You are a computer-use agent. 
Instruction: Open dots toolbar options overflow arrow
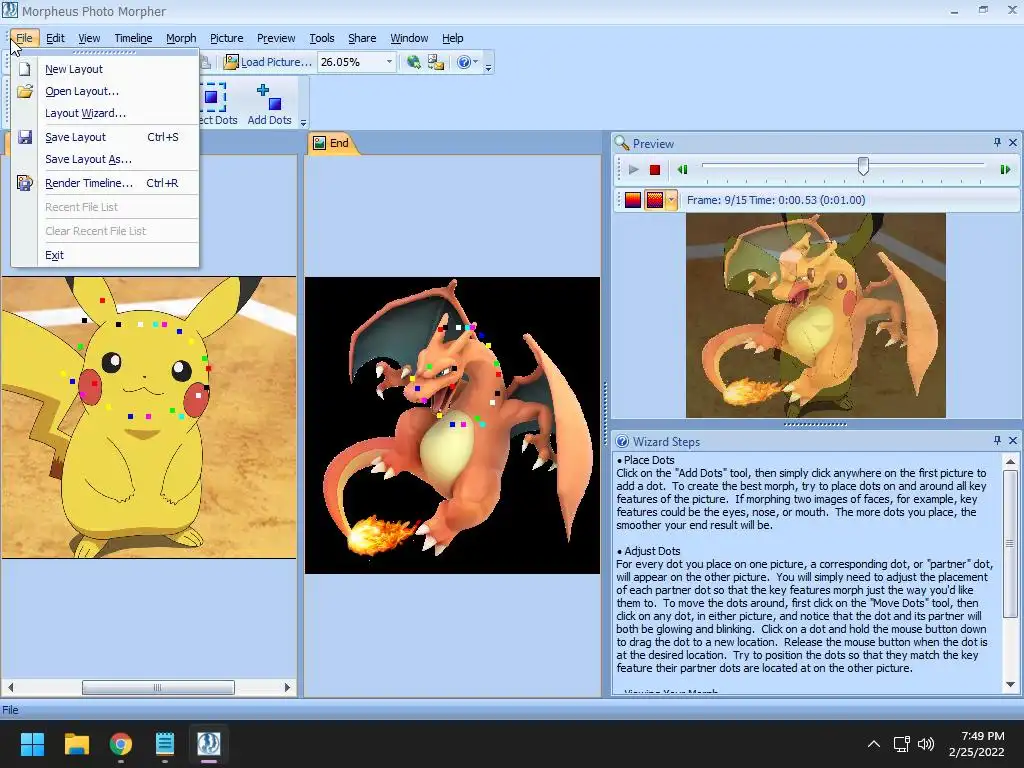point(303,122)
